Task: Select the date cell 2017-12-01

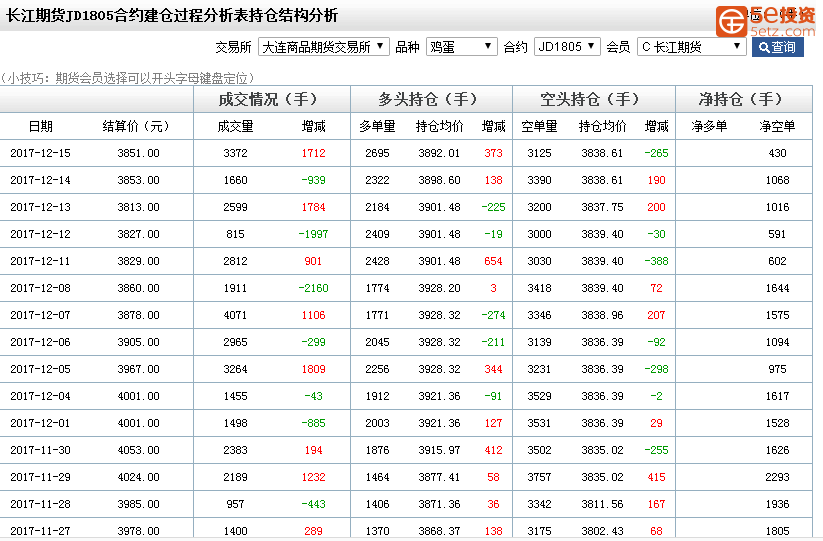Action: tap(40, 423)
